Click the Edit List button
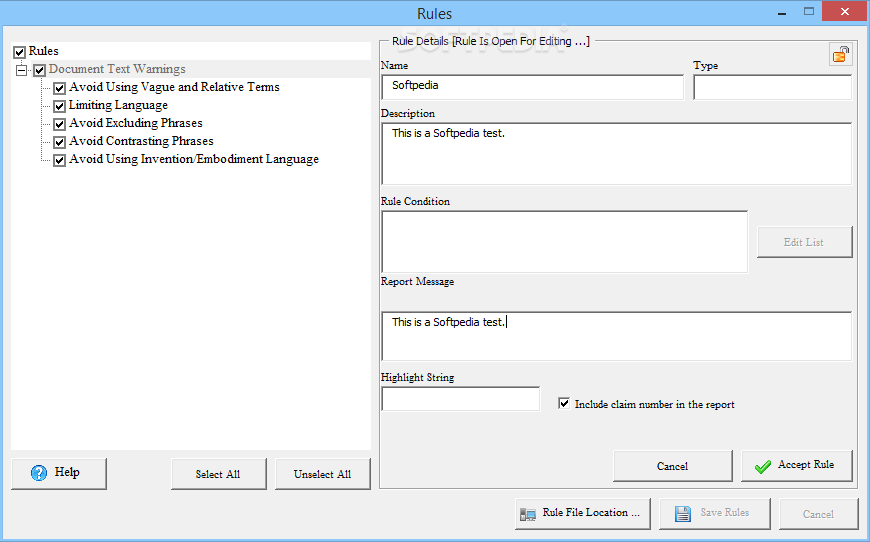The image size is (870, 542). [805, 242]
